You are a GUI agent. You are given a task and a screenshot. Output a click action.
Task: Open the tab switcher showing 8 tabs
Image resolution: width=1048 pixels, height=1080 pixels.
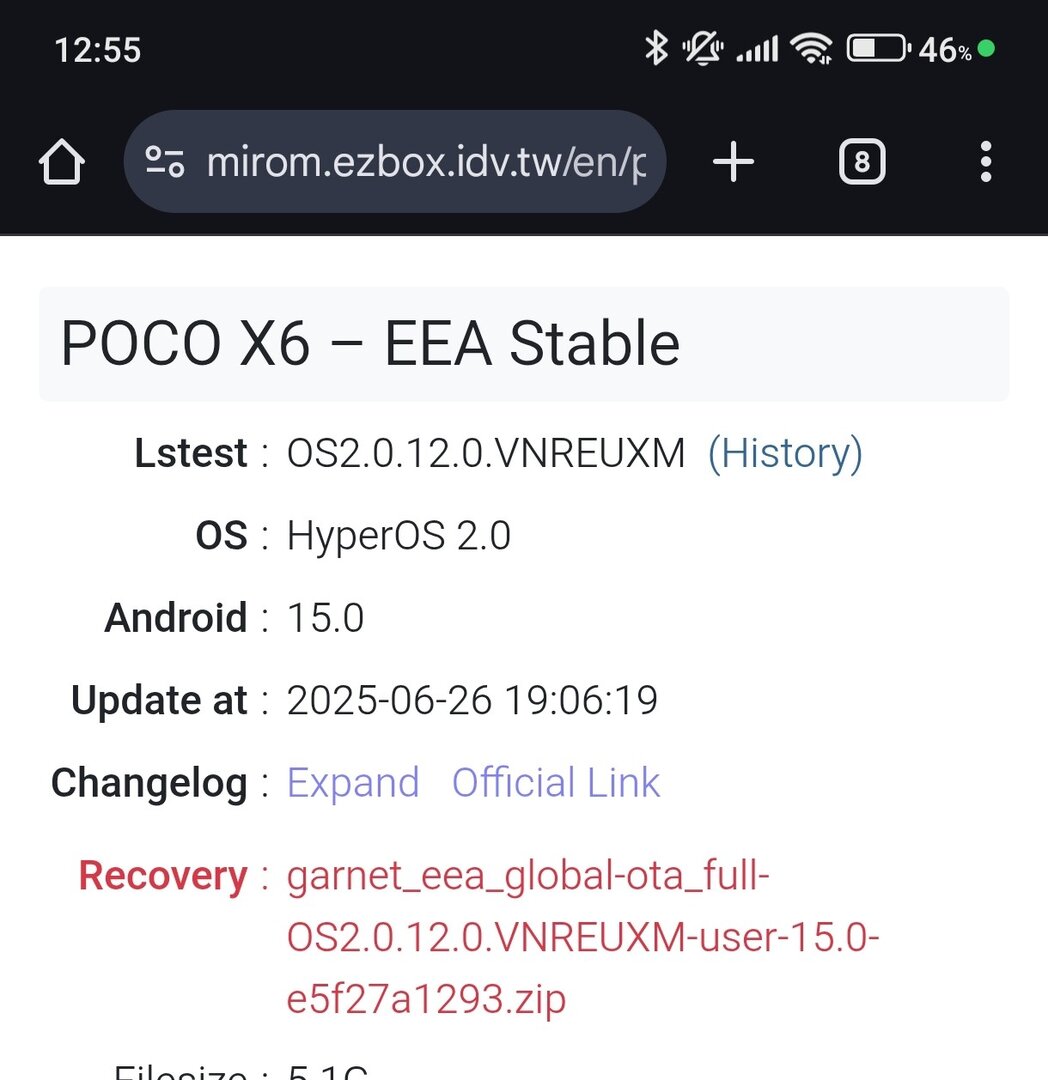(862, 162)
